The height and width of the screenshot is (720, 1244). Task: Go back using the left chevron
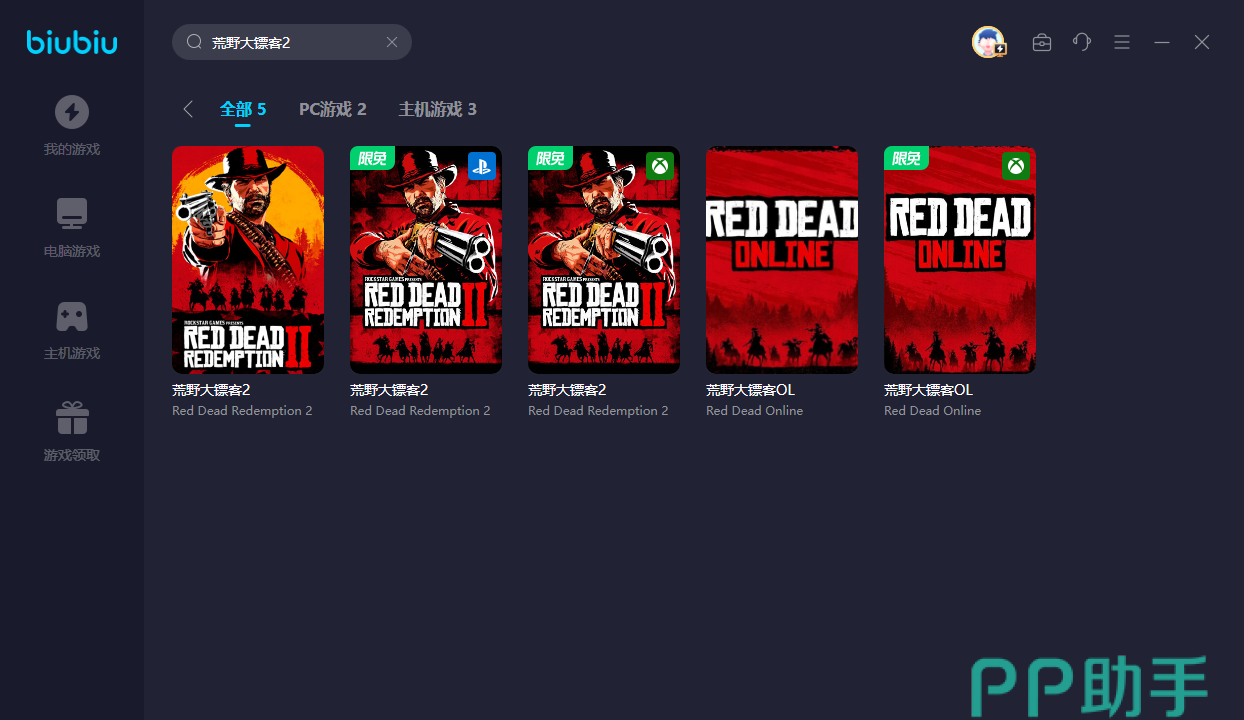click(x=188, y=109)
